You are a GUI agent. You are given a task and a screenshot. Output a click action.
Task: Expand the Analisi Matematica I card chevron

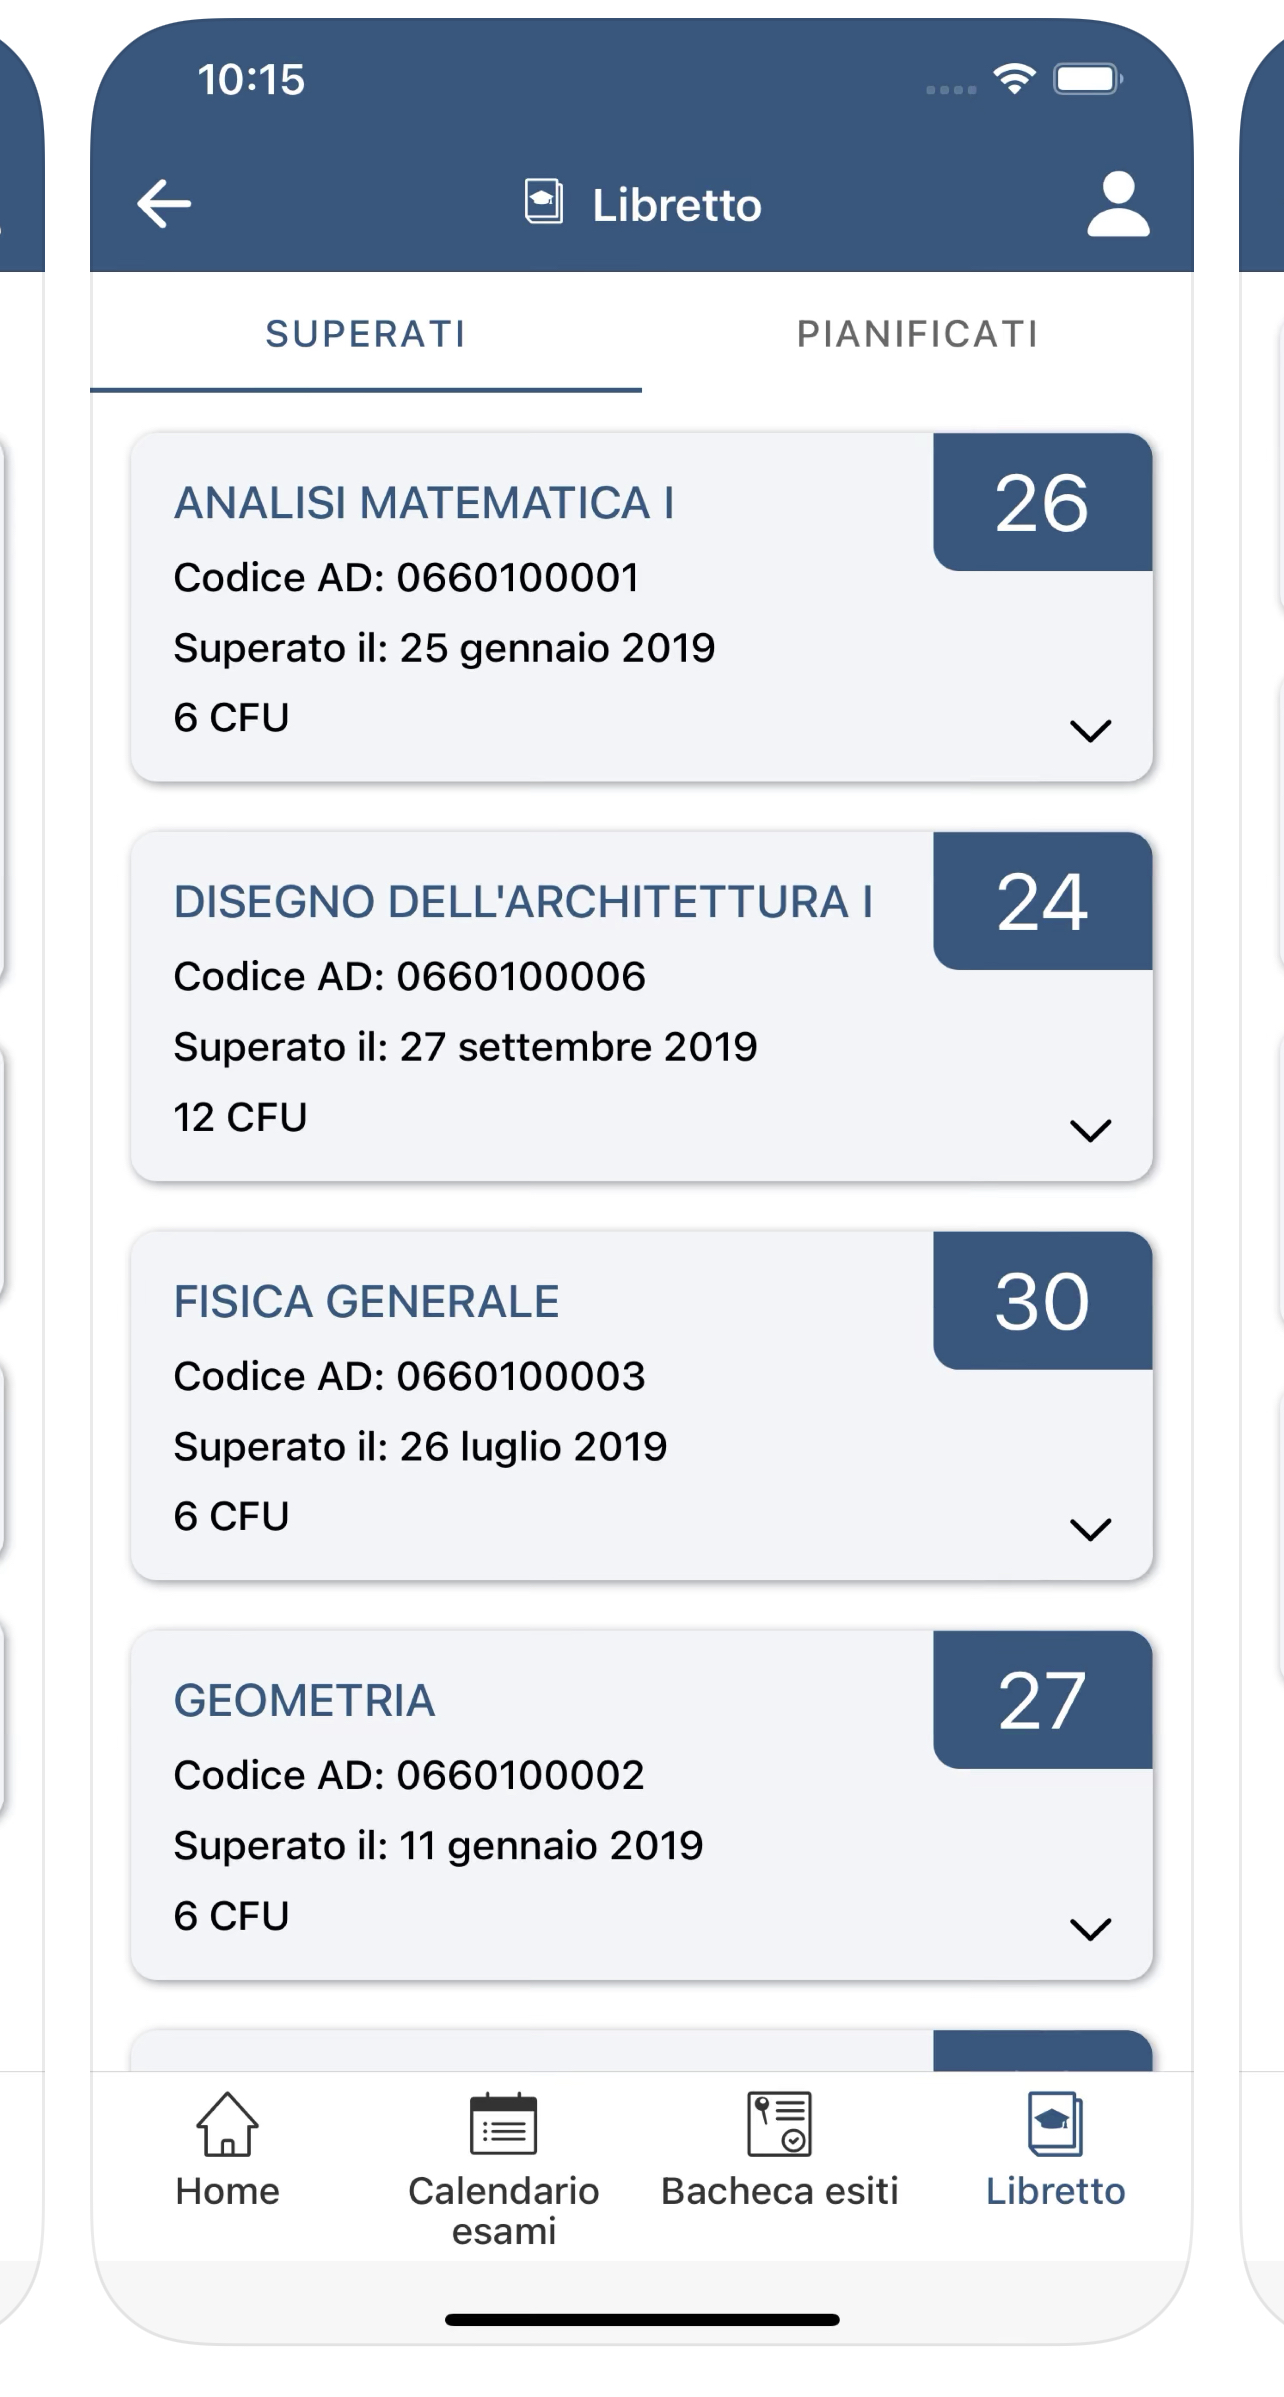[x=1090, y=730]
